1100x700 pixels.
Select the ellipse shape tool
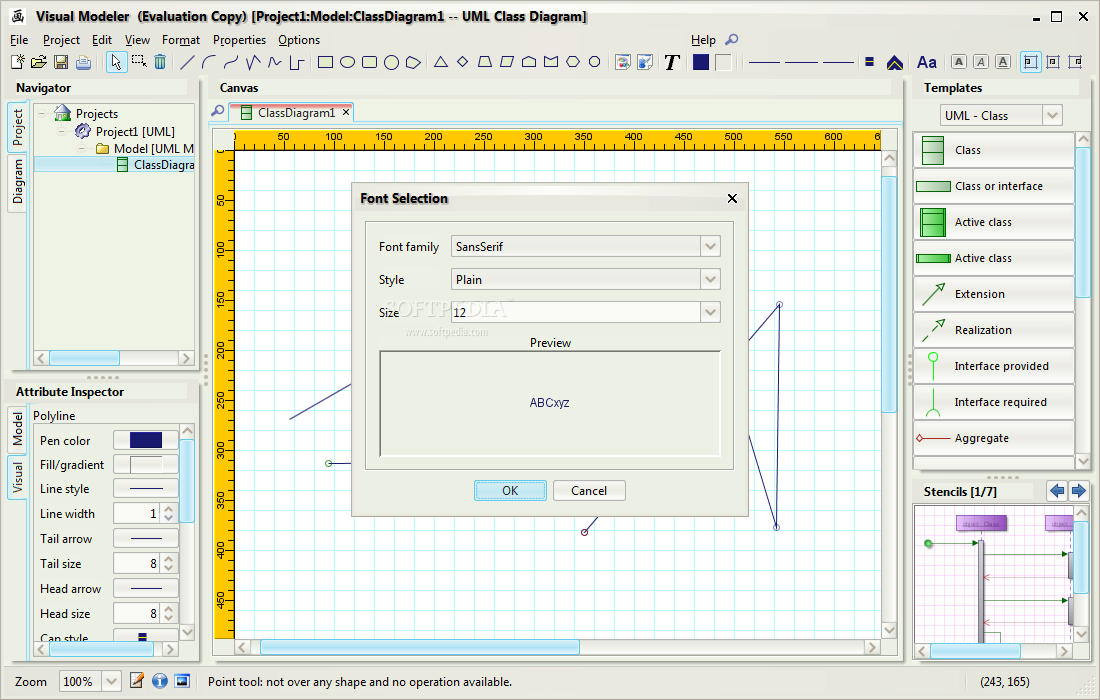[347, 62]
